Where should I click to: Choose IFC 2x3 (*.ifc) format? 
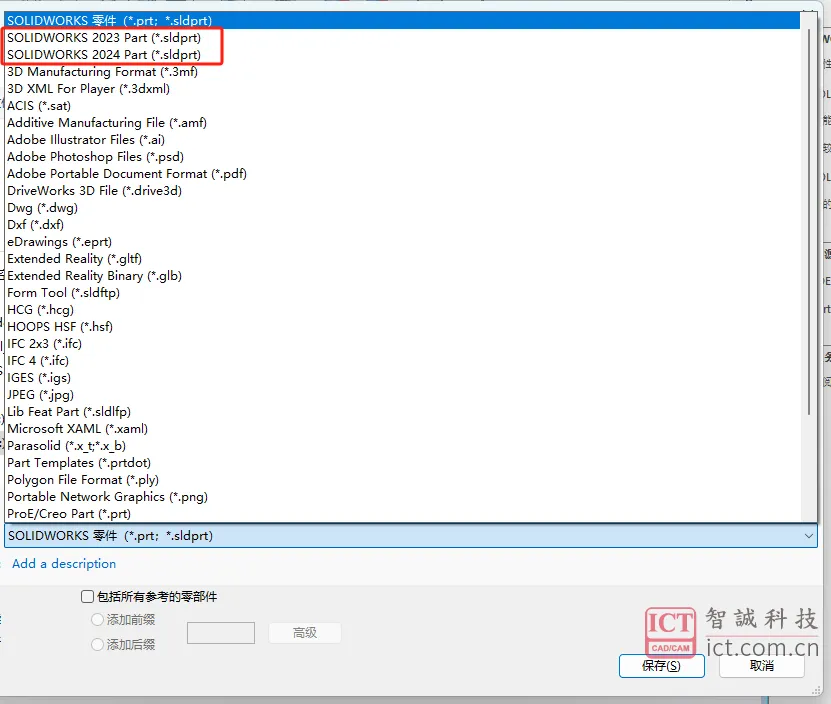[402, 343]
